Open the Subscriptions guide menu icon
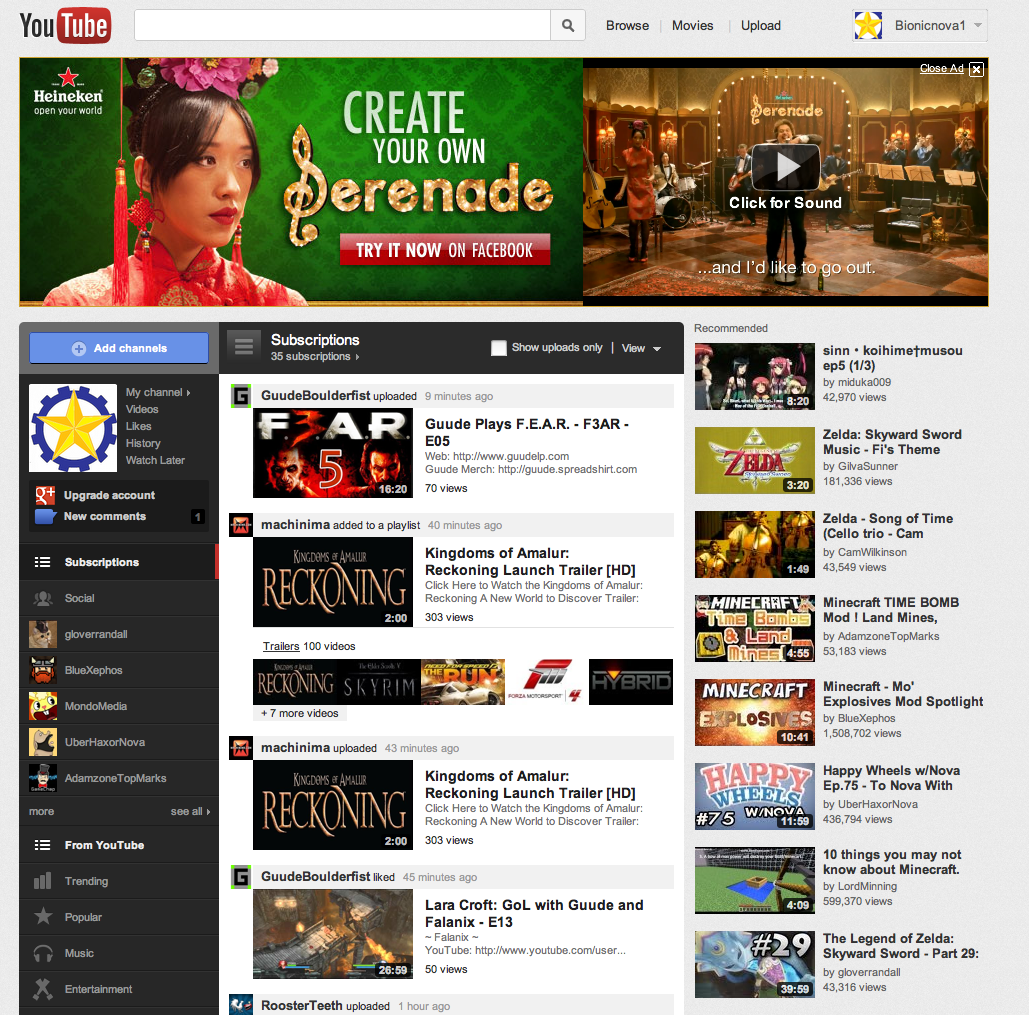The height and width of the screenshot is (1015, 1029). [243, 347]
